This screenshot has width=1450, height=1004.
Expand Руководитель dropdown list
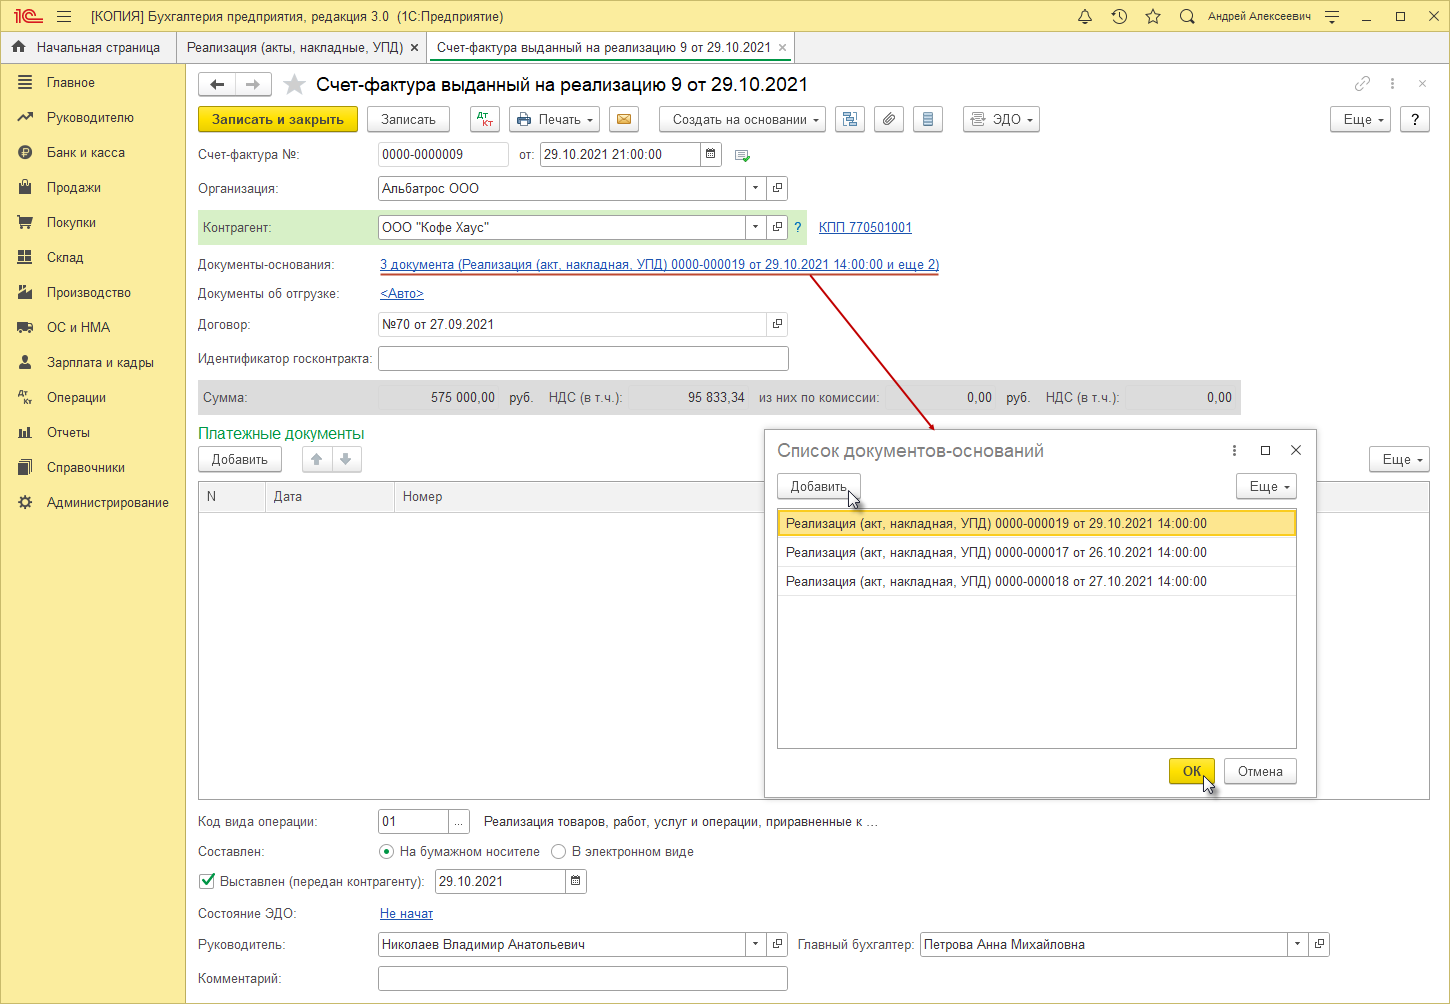pos(756,944)
